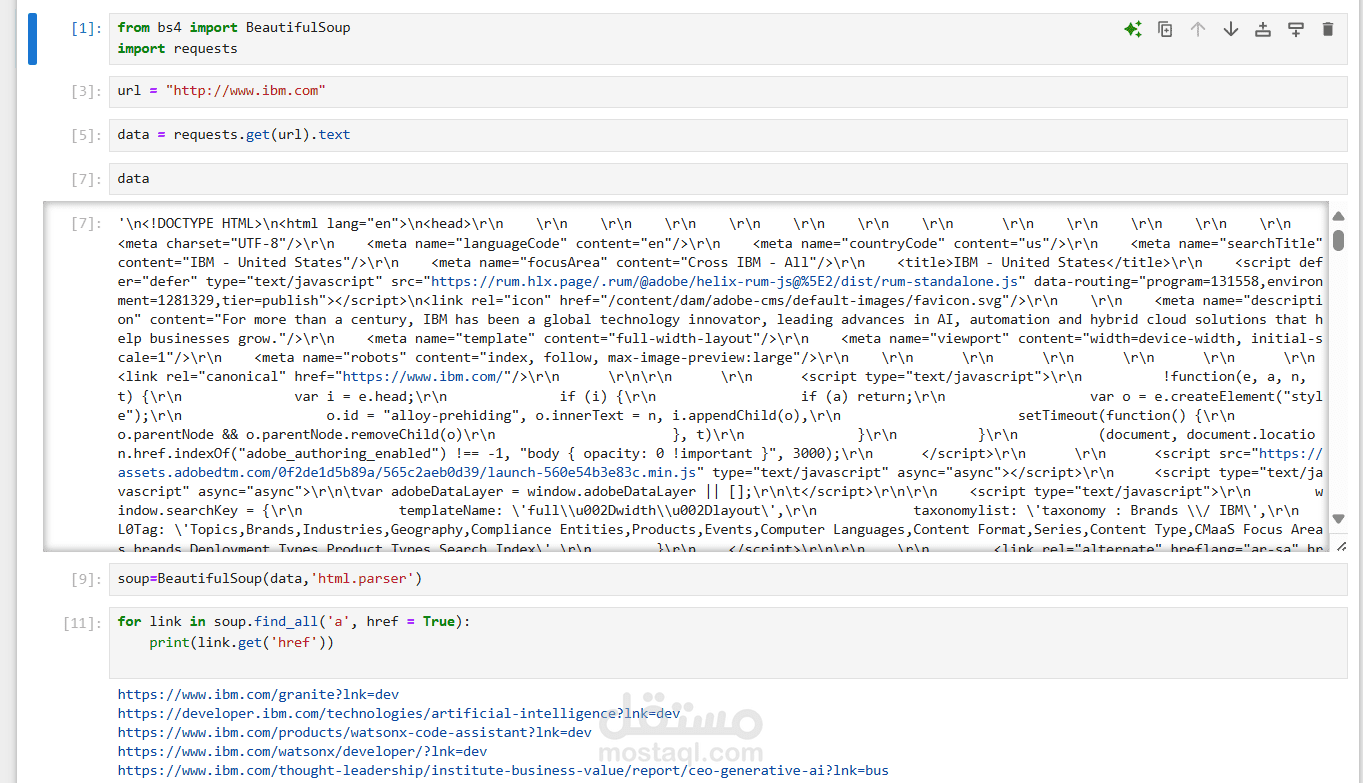The height and width of the screenshot is (783, 1363).
Task: Click into the url assignment code cell
Action: tap(728, 91)
